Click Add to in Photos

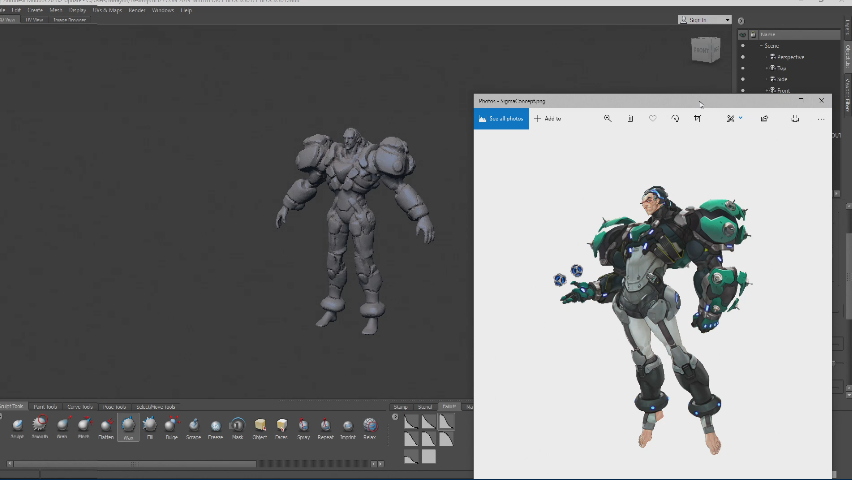click(548, 119)
